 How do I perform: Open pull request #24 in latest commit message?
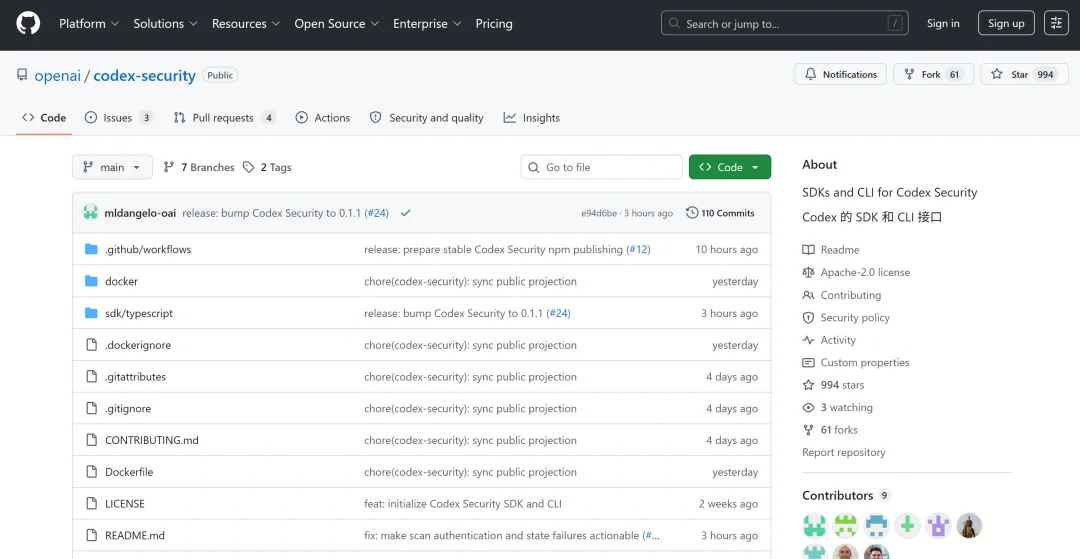(x=377, y=213)
